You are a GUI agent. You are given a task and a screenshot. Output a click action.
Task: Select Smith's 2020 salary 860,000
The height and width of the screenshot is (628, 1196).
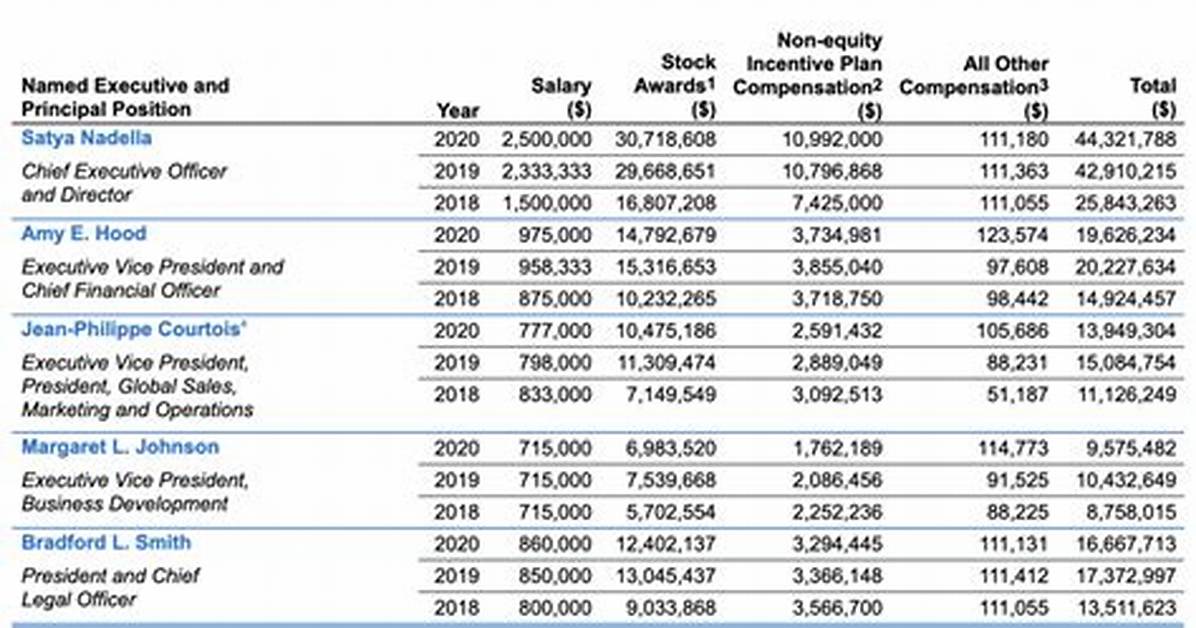pos(555,544)
